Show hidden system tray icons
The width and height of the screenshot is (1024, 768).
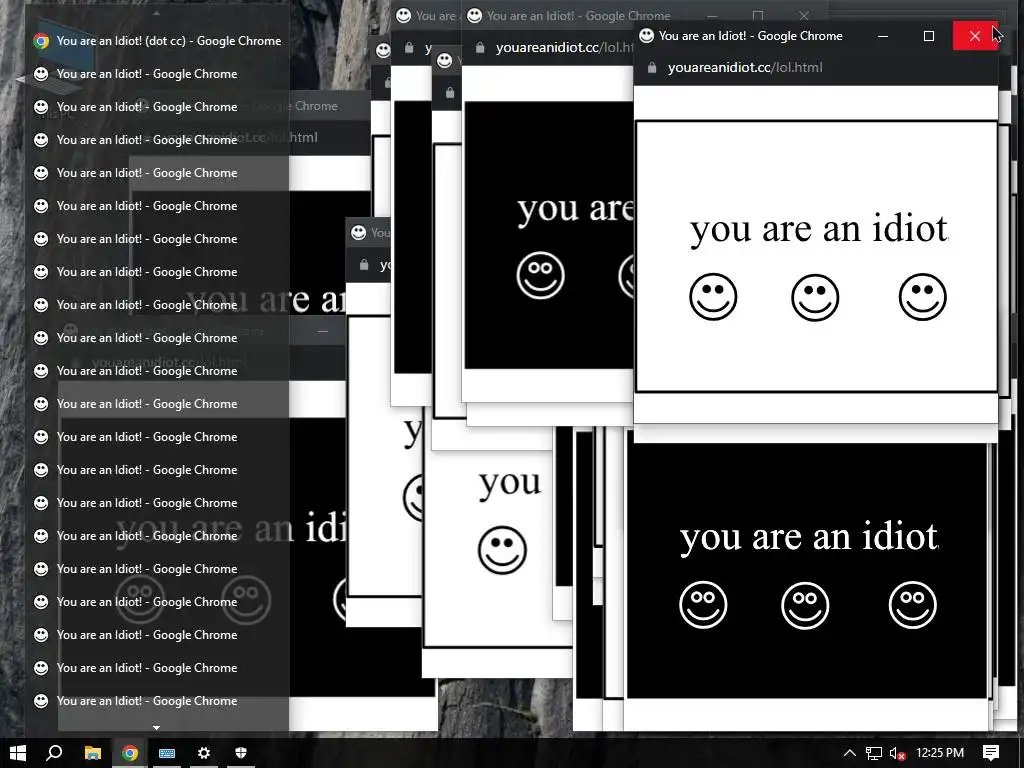click(850, 753)
